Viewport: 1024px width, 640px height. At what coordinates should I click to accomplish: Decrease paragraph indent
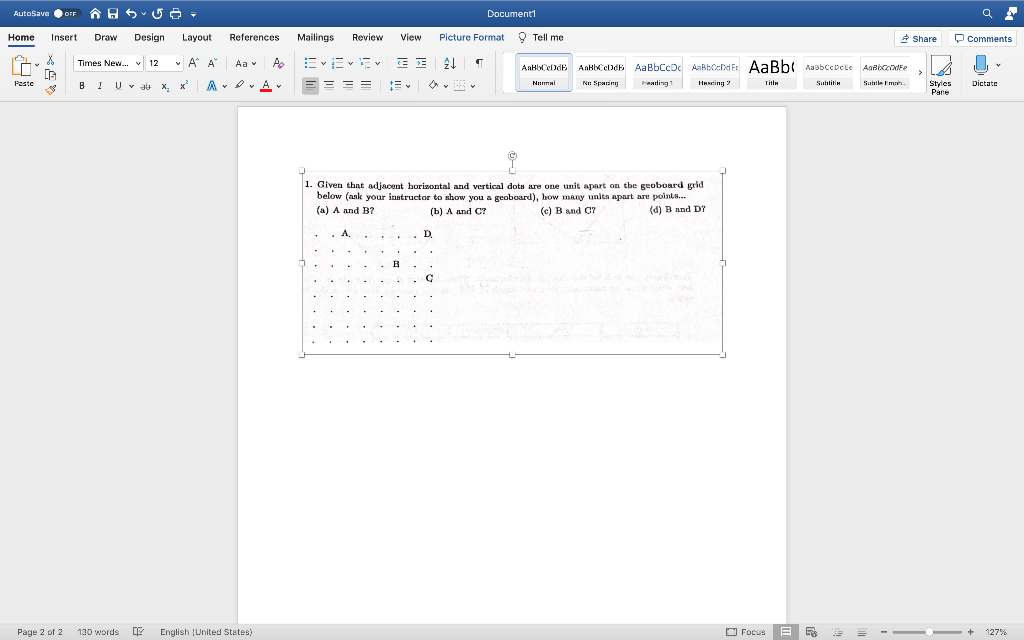402,63
